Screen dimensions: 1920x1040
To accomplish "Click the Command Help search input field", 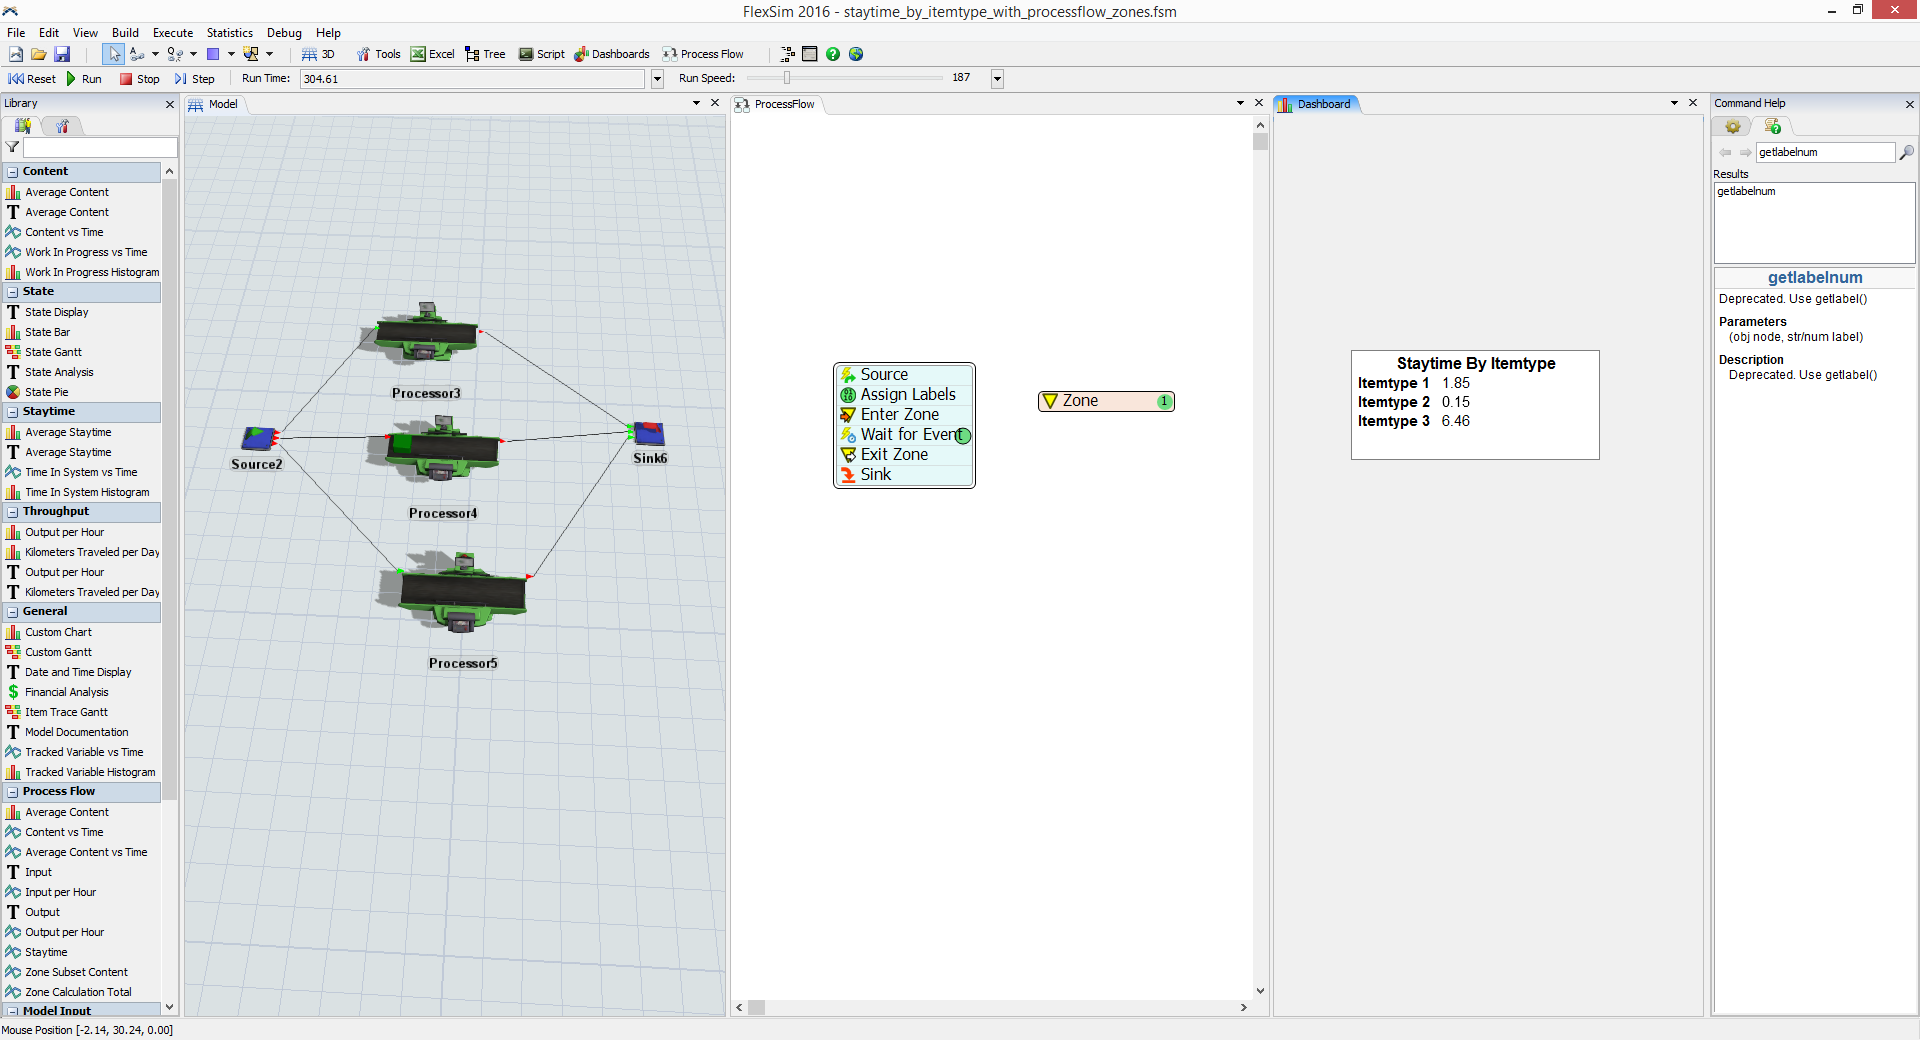I will pyautogui.click(x=1824, y=152).
